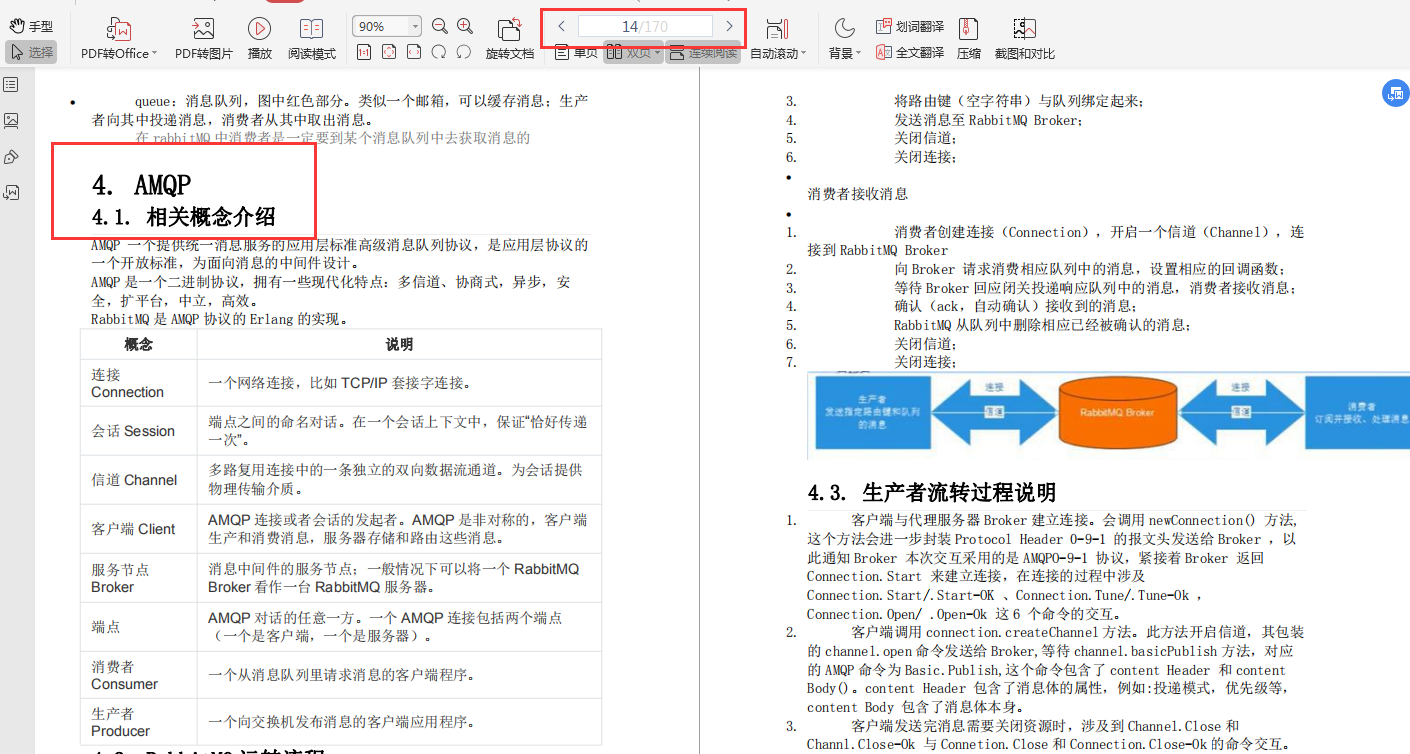
Task: Click the '客户端 Client' table cell
Action: [x=139, y=529]
